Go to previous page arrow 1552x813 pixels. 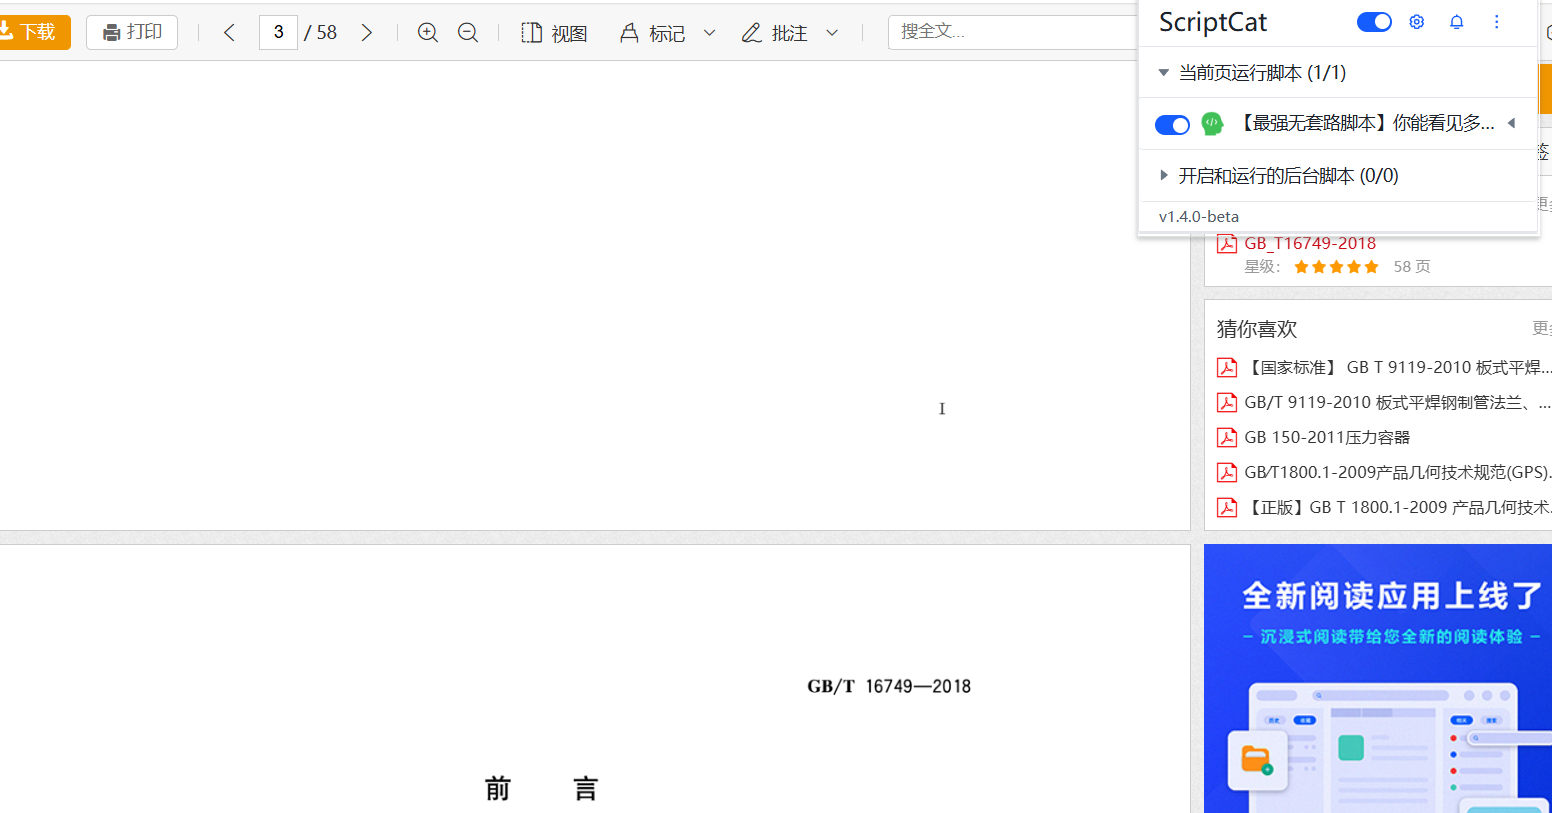229,33
